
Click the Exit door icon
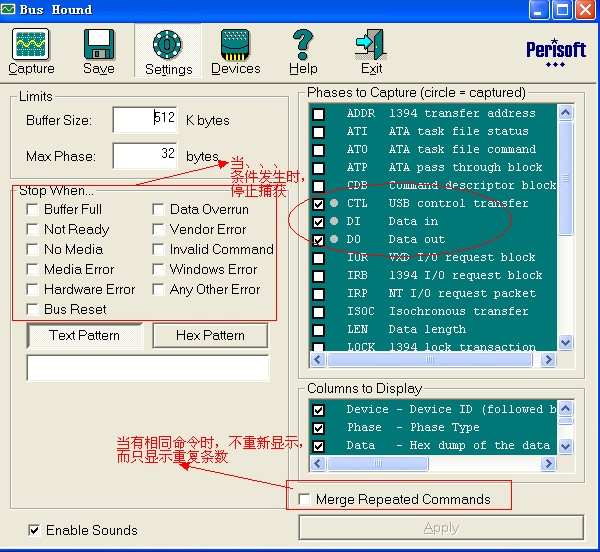(371, 45)
